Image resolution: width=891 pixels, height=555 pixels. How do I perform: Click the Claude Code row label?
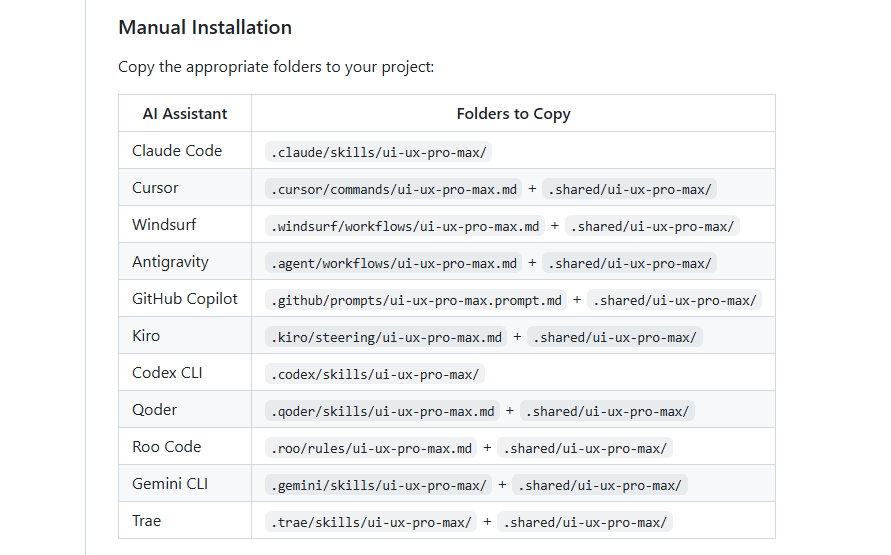point(177,151)
